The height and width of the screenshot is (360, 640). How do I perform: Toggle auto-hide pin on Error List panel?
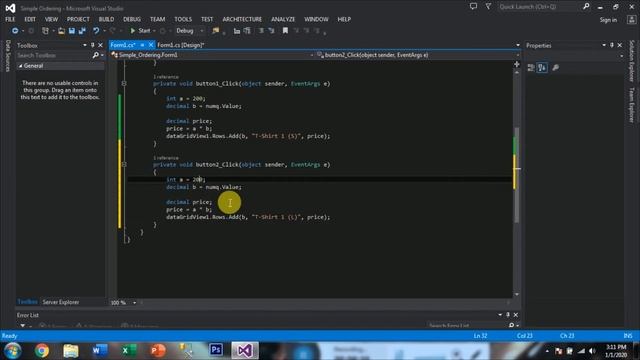point(508,315)
